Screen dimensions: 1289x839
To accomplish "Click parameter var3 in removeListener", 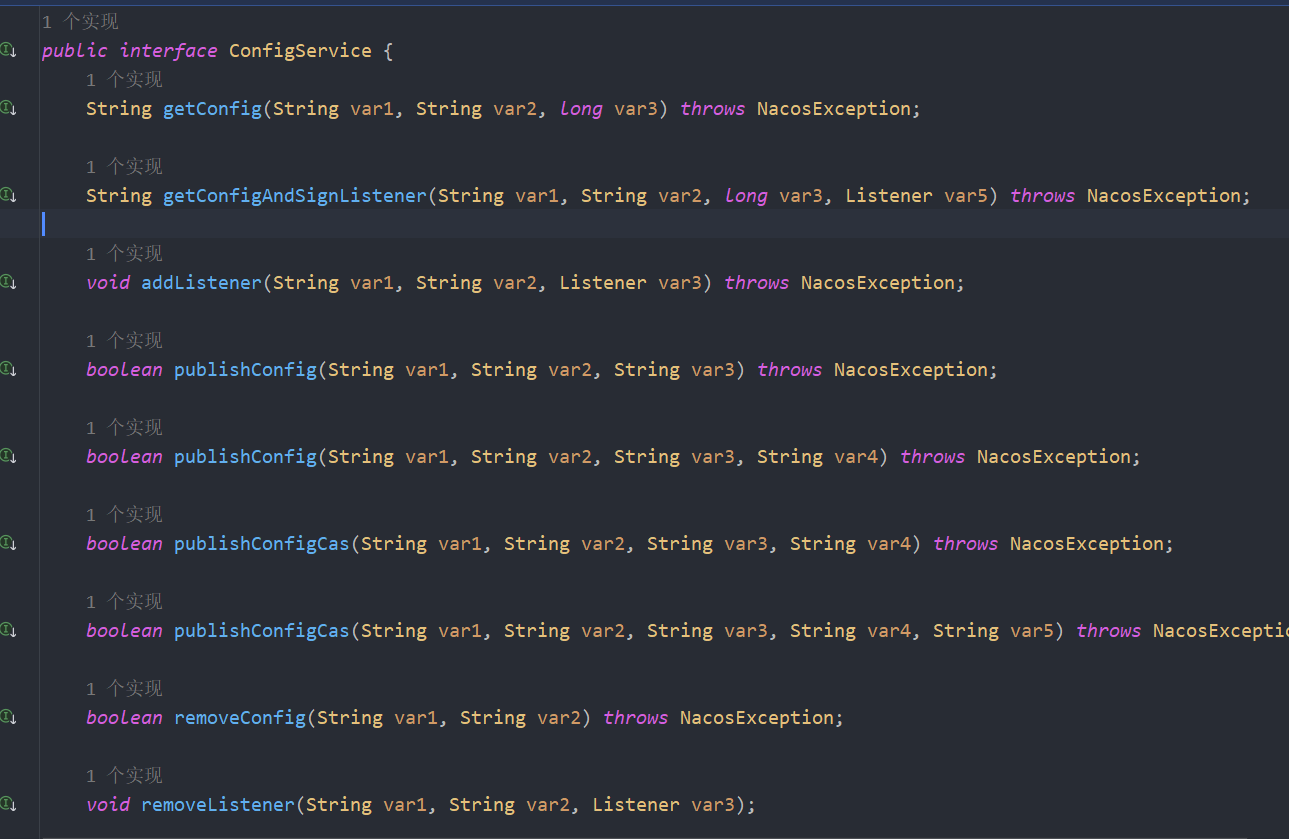I will pyautogui.click(x=713, y=805).
